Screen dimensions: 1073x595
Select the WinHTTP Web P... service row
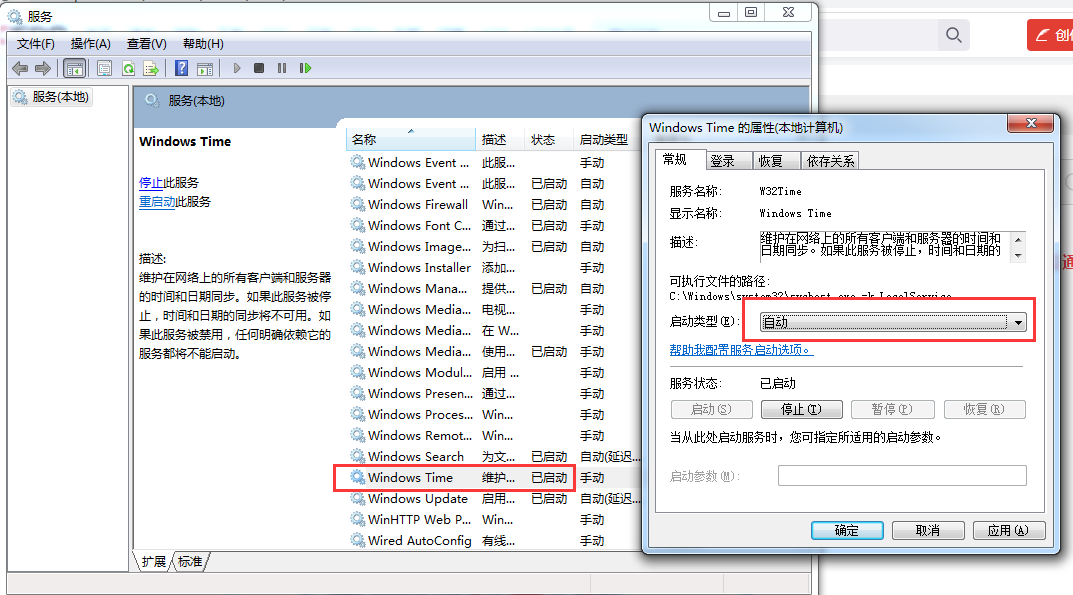click(496, 520)
